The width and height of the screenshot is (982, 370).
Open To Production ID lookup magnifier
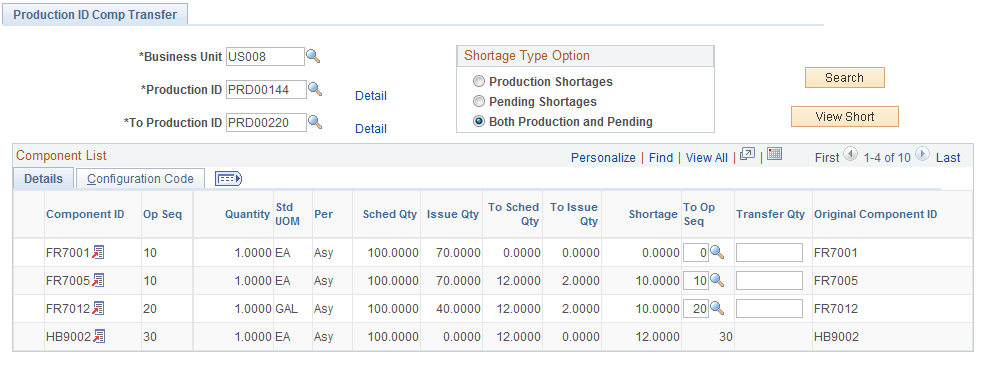tap(315, 123)
